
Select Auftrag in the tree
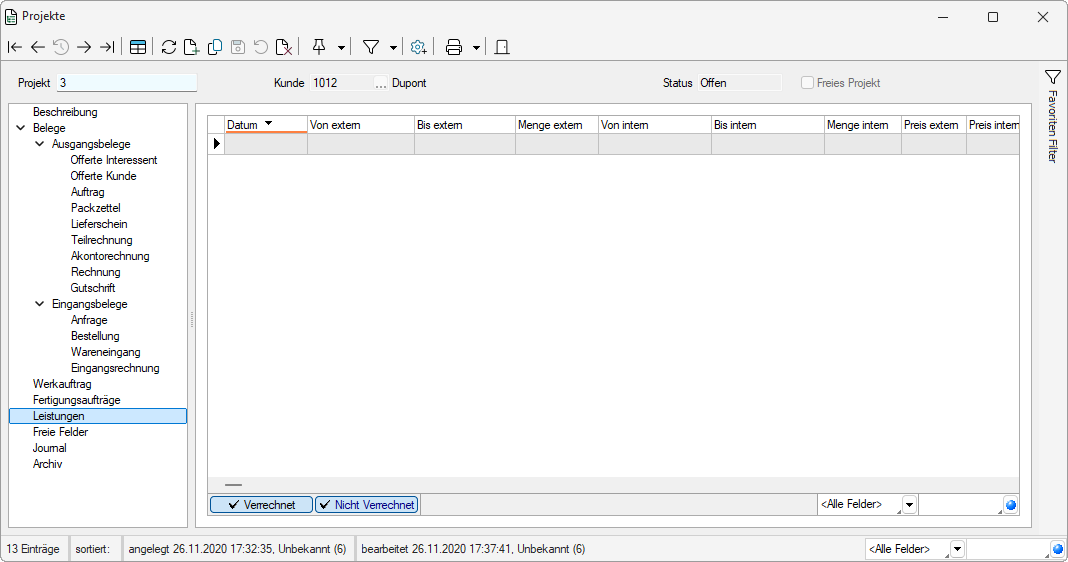88,192
